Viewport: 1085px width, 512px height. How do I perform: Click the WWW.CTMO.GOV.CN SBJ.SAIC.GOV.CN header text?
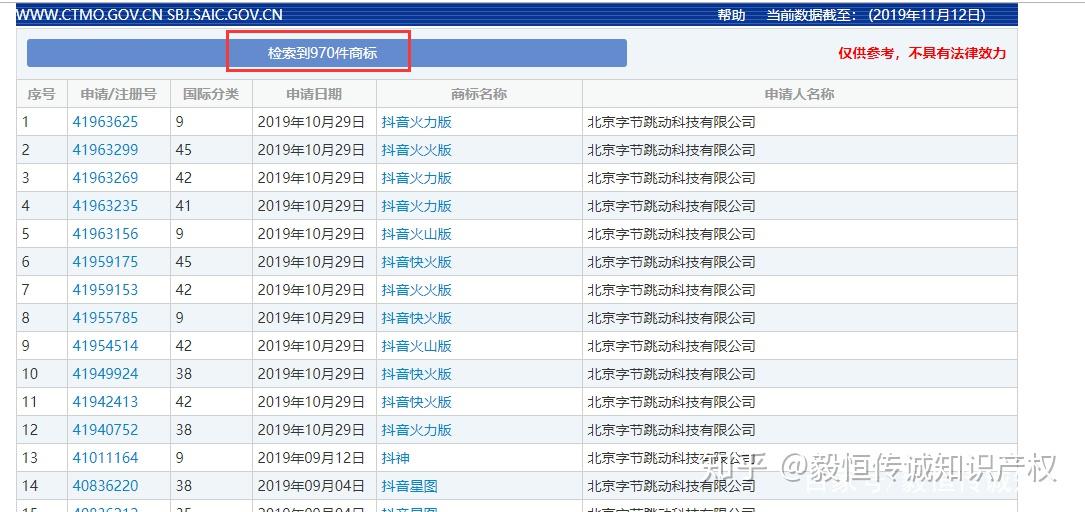[x=149, y=15]
